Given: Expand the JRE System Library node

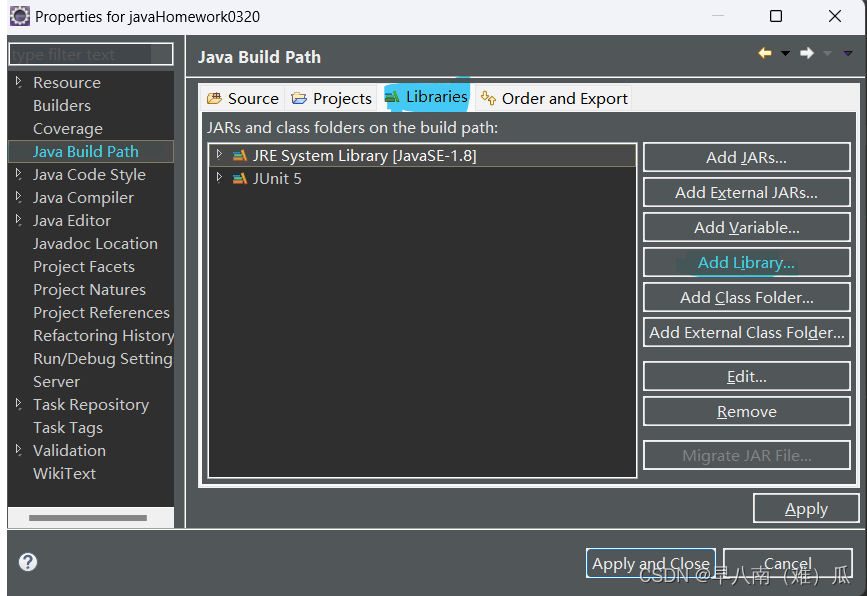Looking at the screenshot, I should [220, 155].
